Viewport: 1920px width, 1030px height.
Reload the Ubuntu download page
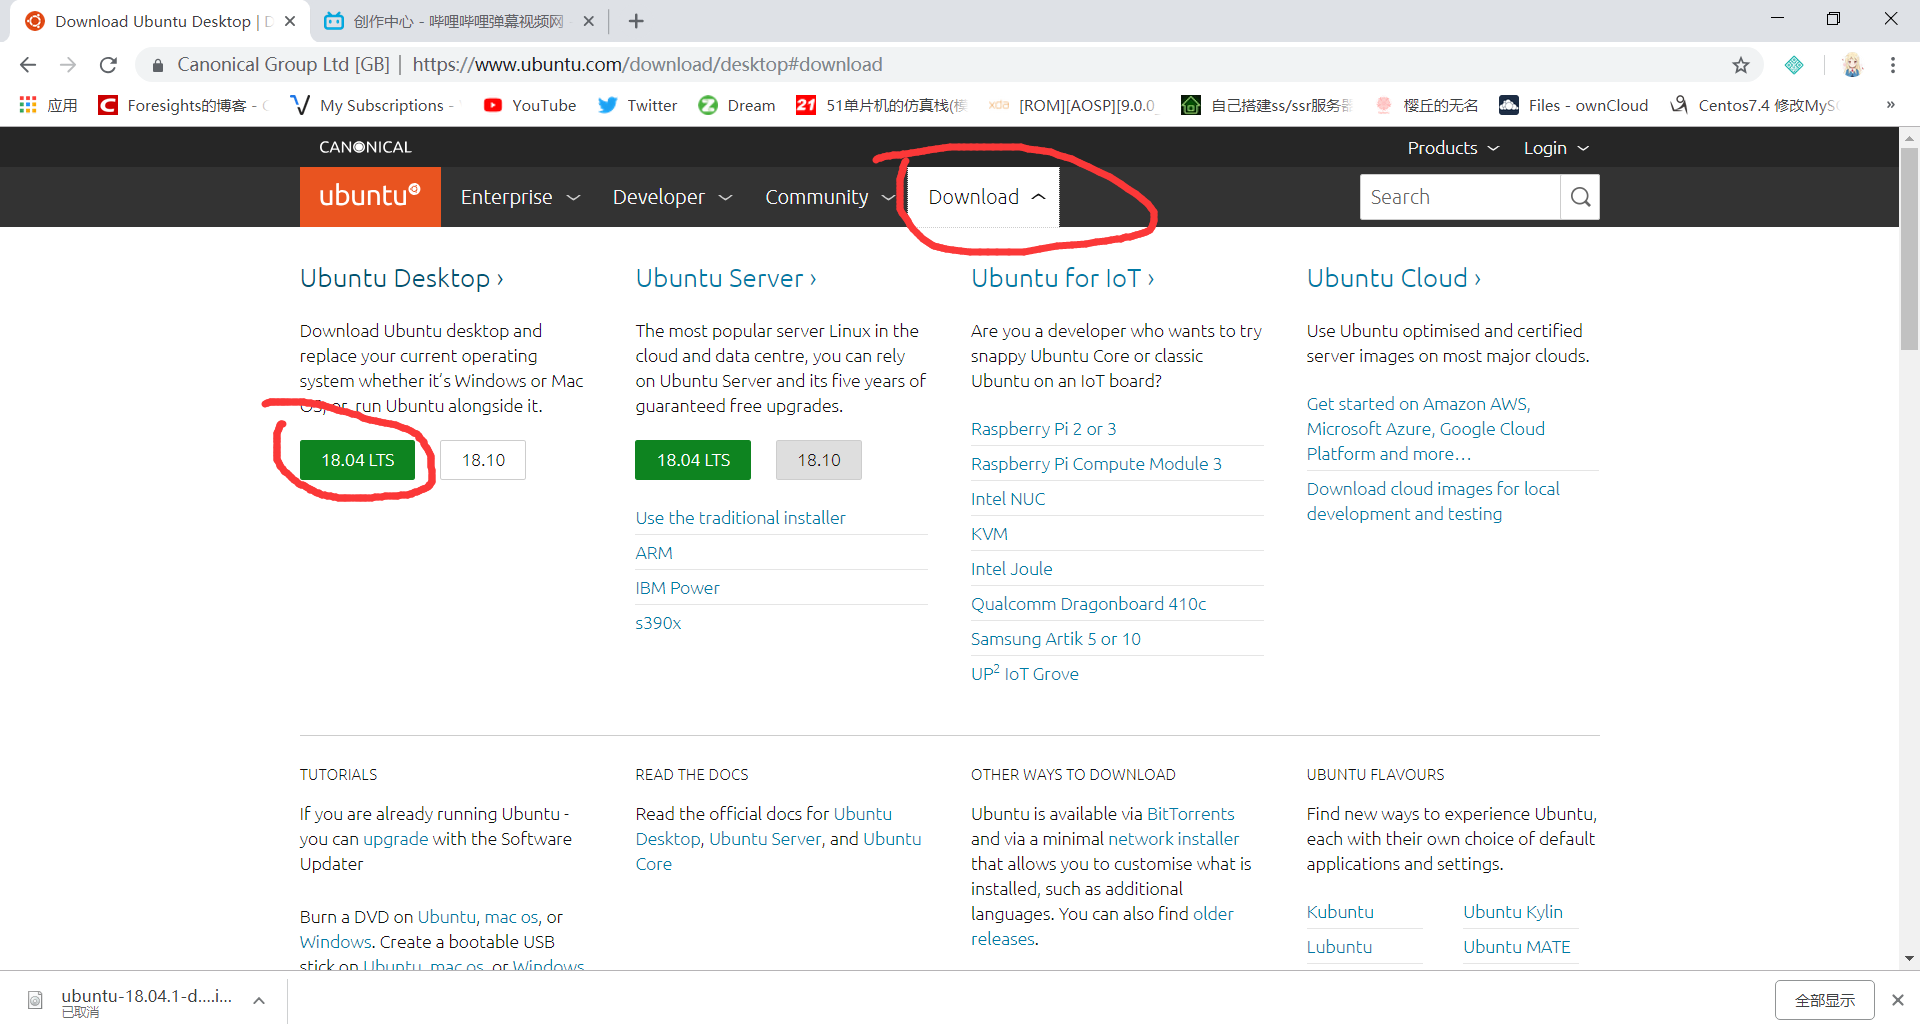(x=108, y=65)
